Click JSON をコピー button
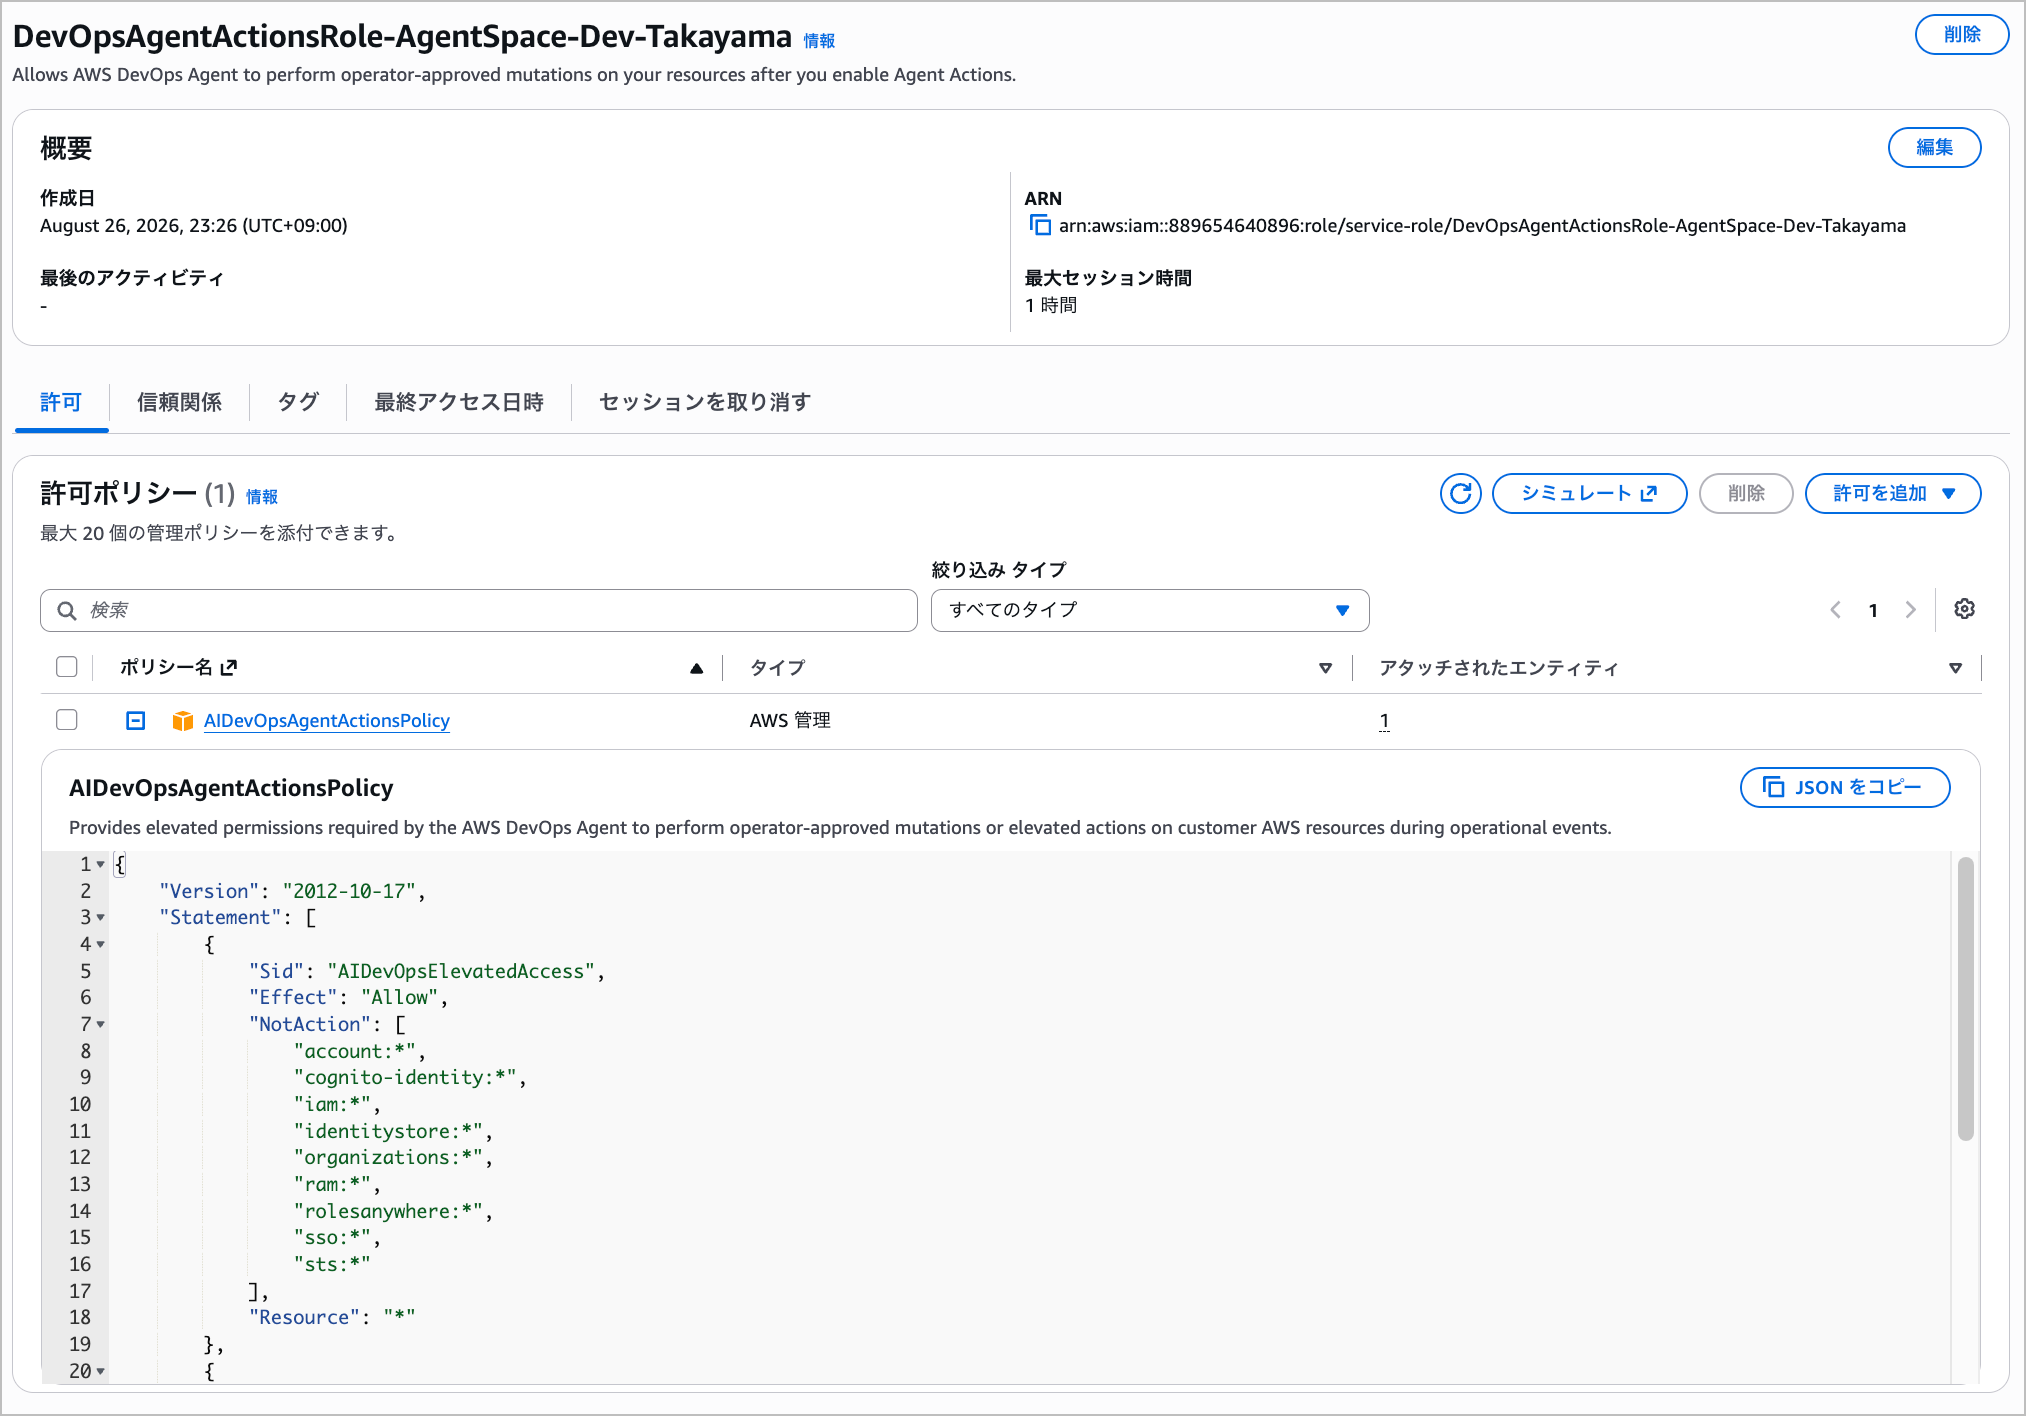 coord(1845,787)
